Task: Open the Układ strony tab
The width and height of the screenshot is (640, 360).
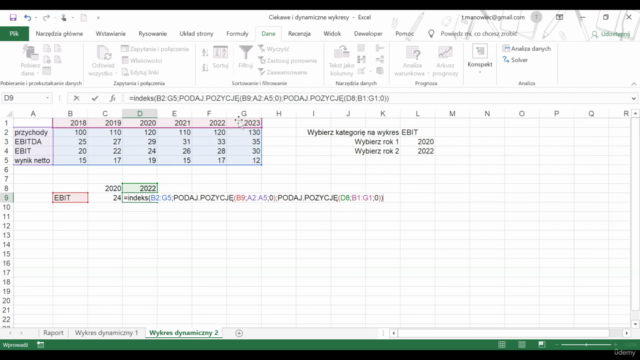Action: point(196,34)
